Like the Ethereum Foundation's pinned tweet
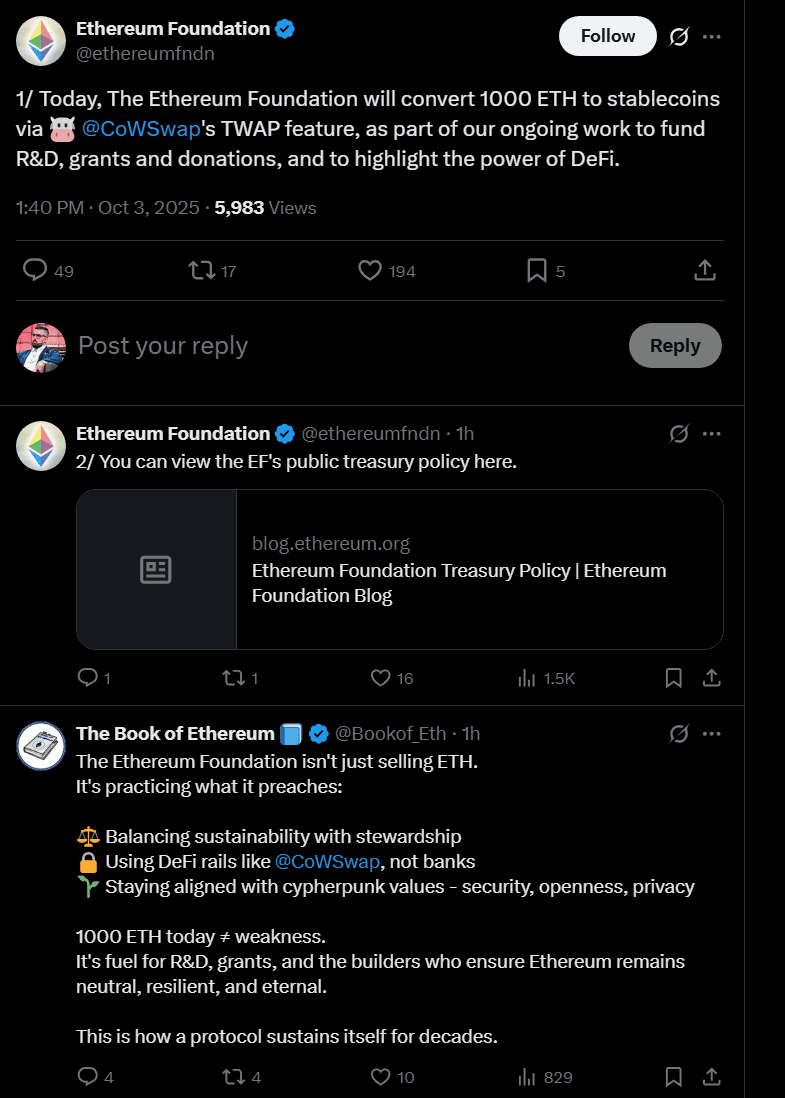 369,270
